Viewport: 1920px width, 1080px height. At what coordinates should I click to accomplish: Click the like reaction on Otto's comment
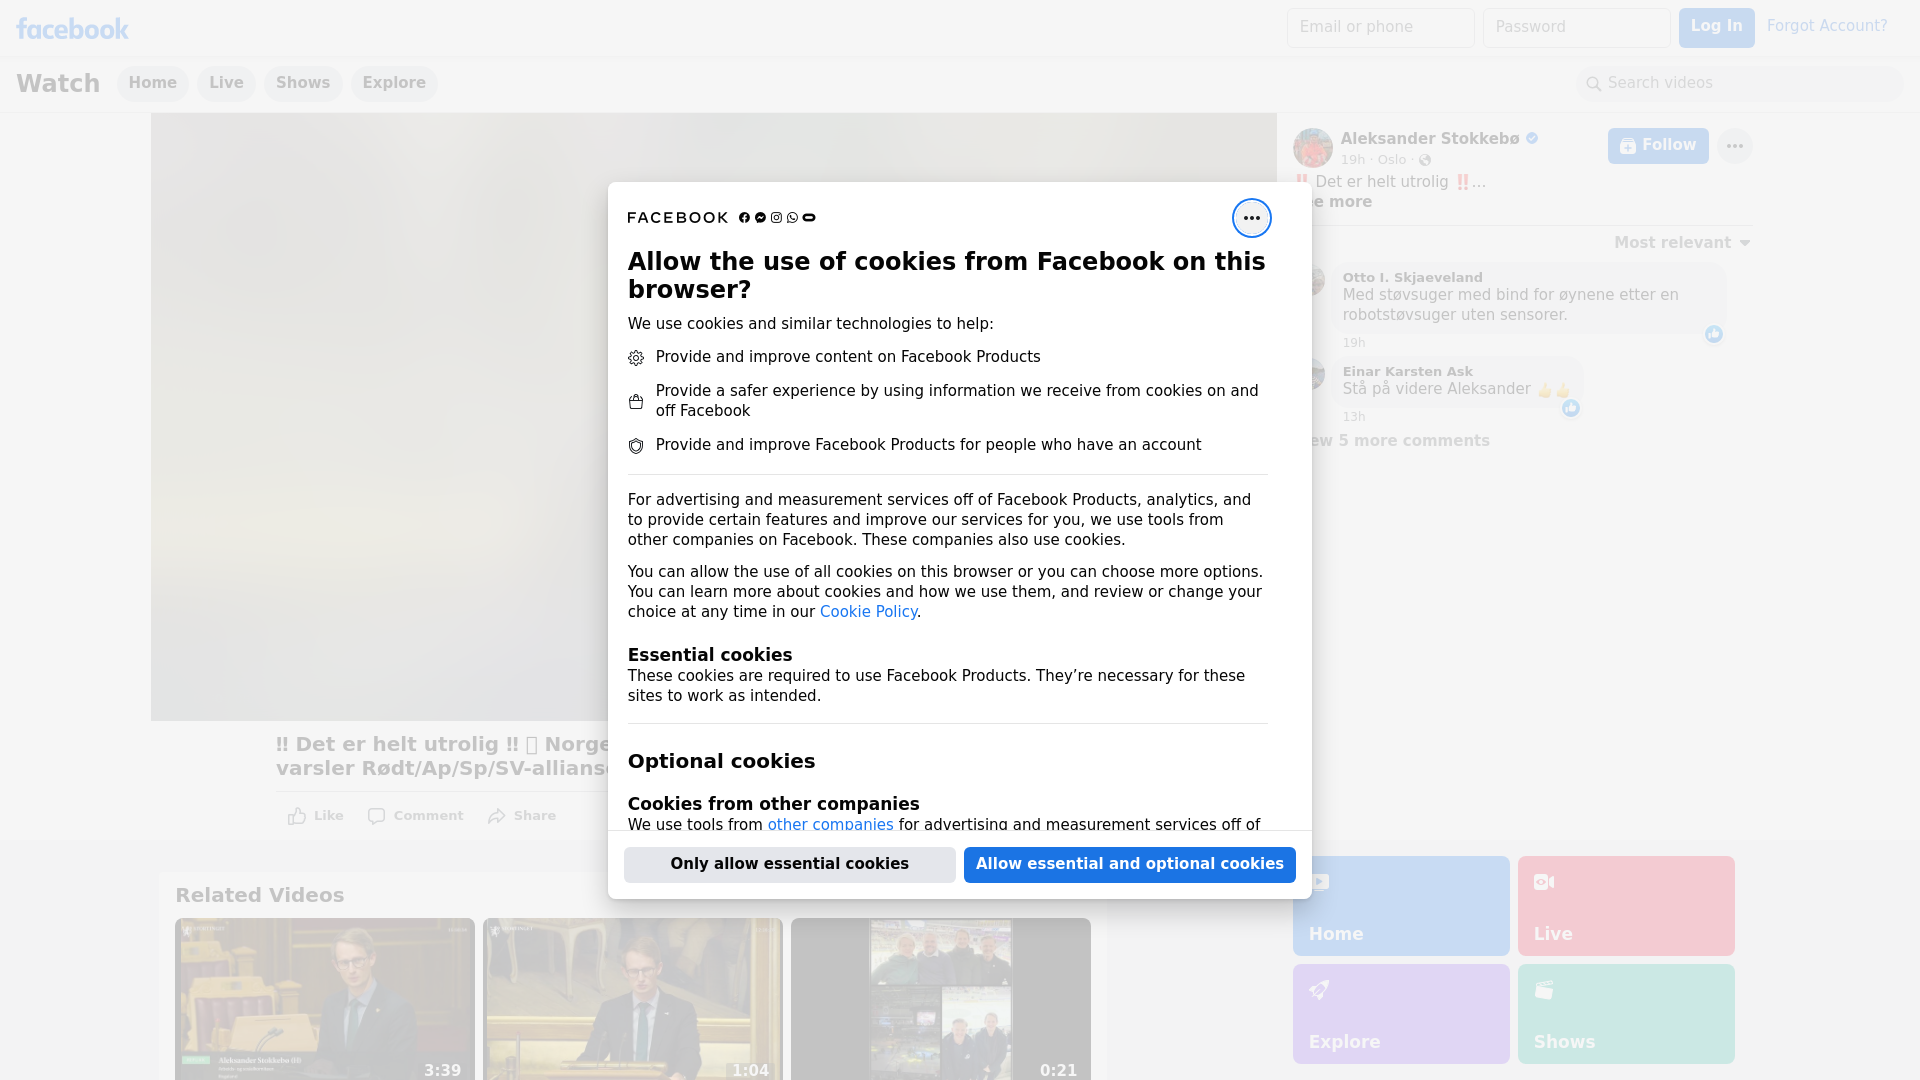click(x=1714, y=334)
